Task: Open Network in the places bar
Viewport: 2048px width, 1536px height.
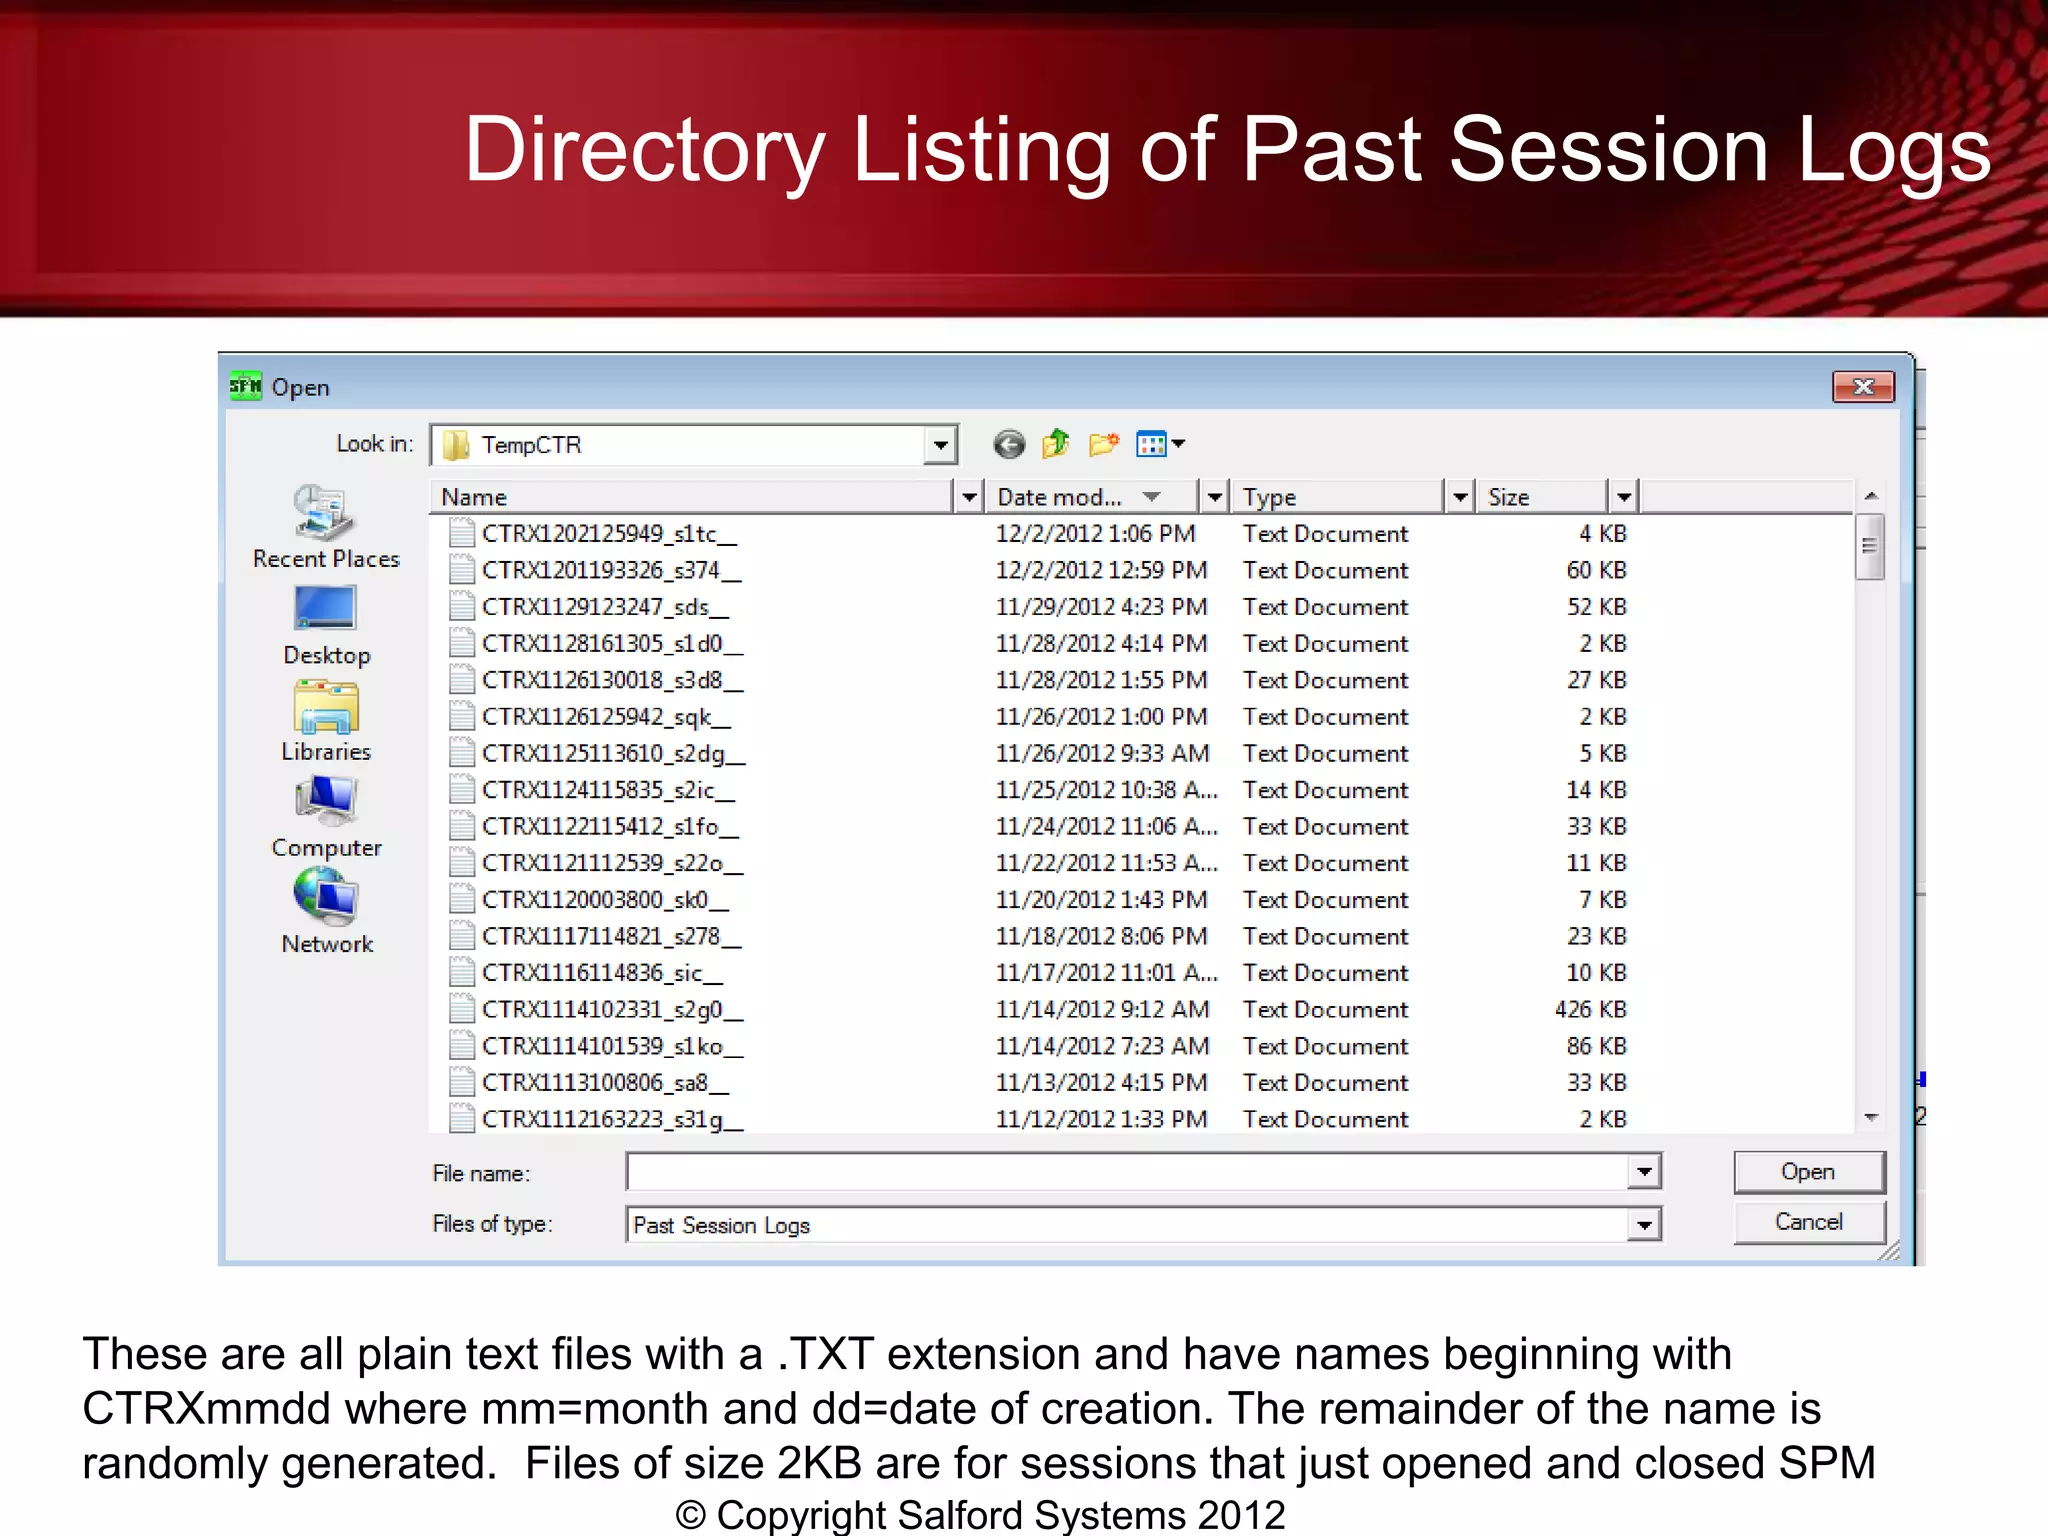Action: 326,912
